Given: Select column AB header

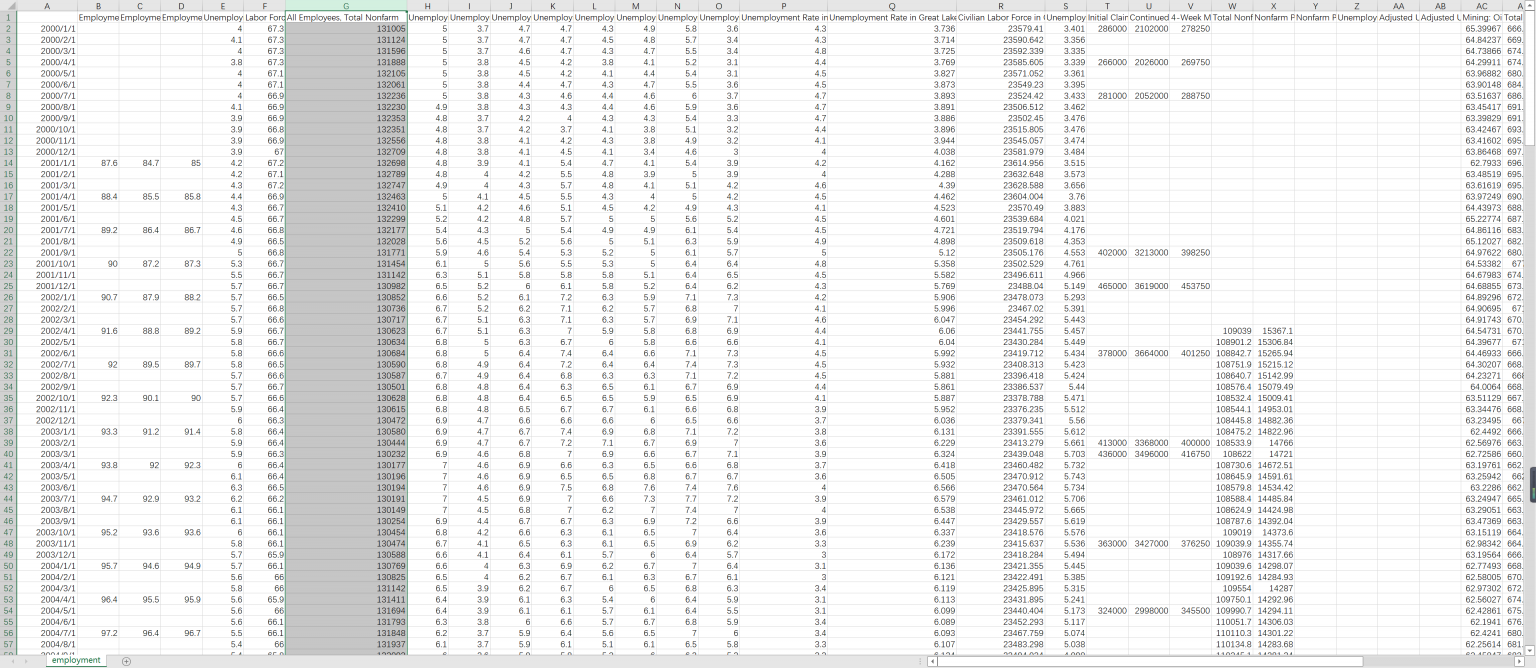Looking at the screenshot, I should (1440, 6).
